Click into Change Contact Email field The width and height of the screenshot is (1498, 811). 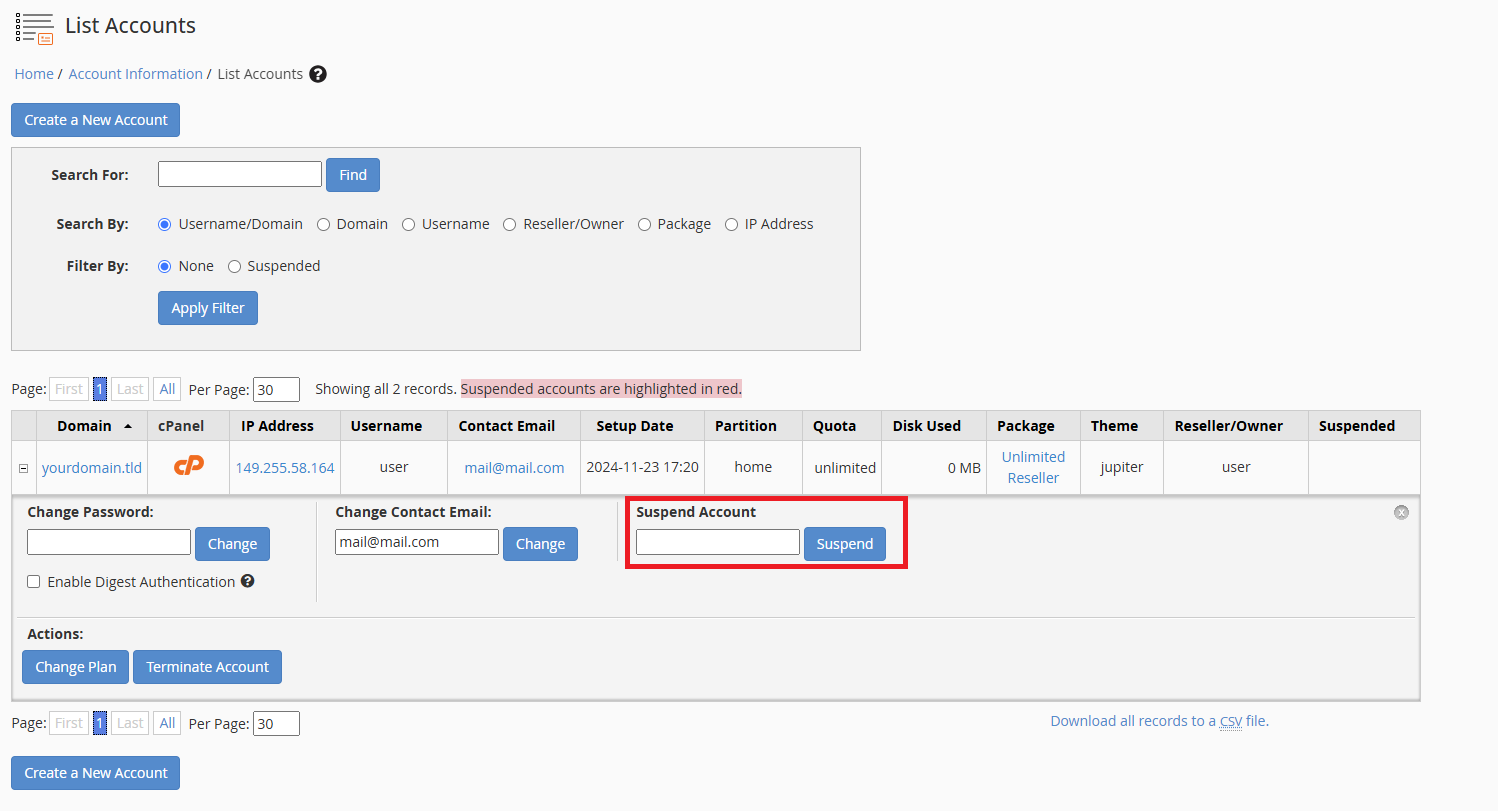417,542
